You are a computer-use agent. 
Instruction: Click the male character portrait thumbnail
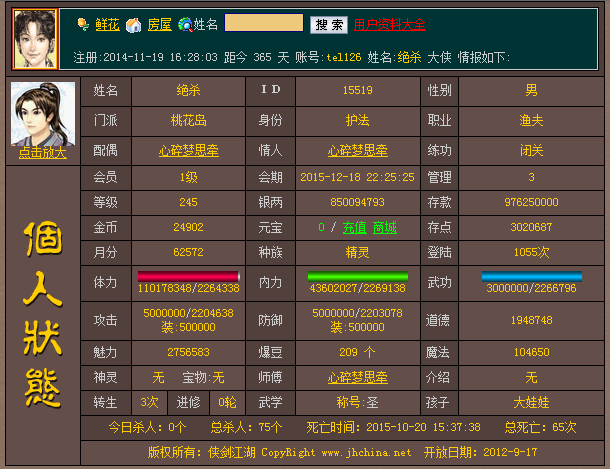tap(43, 114)
